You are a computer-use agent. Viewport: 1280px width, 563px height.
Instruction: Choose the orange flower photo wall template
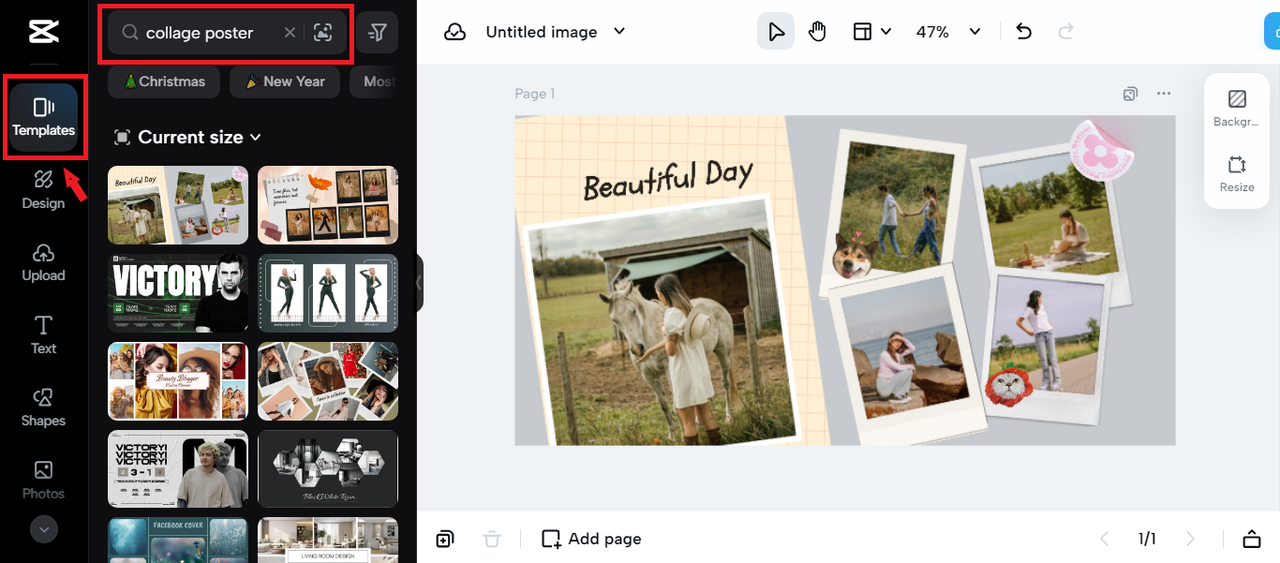click(328, 205)
